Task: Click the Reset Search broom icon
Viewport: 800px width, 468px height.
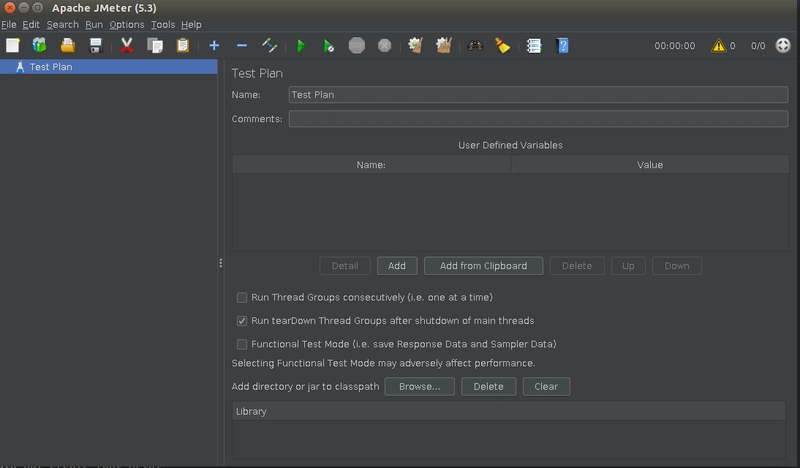Action: point(503,46)
